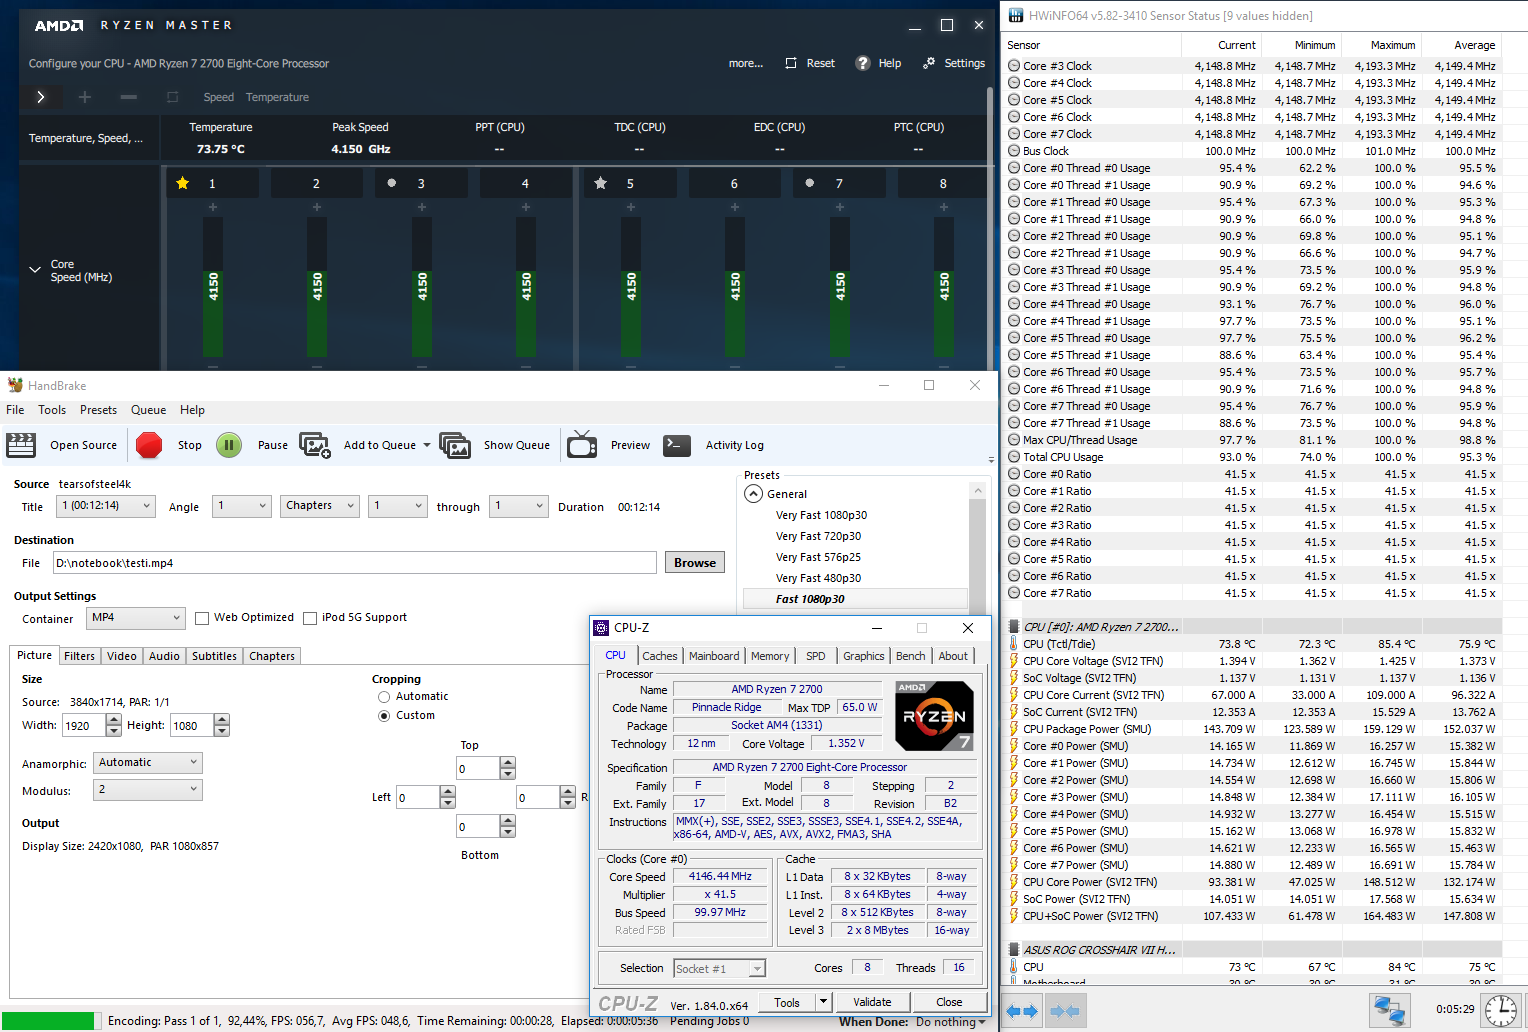Increment Left crop stepper
Viewport: 1528px width, 1032px height.
448,792
